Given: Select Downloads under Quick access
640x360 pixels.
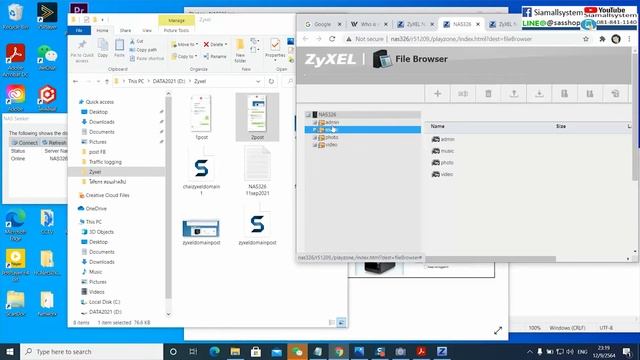Looking at the screenshot, I should (102, 122).
